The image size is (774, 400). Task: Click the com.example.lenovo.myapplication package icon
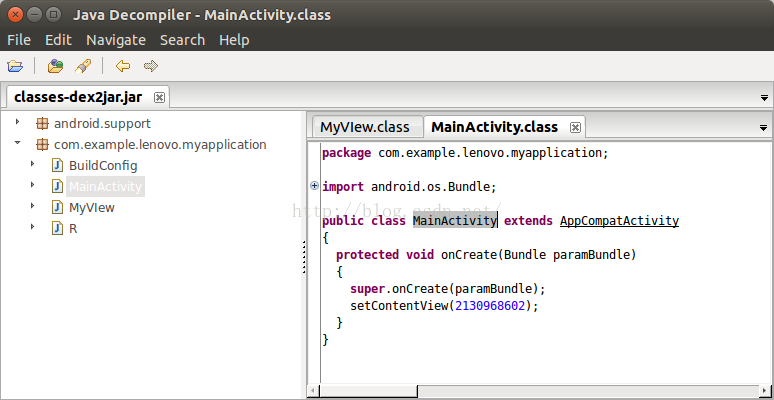pyautogui.click(x=42, y=145)
